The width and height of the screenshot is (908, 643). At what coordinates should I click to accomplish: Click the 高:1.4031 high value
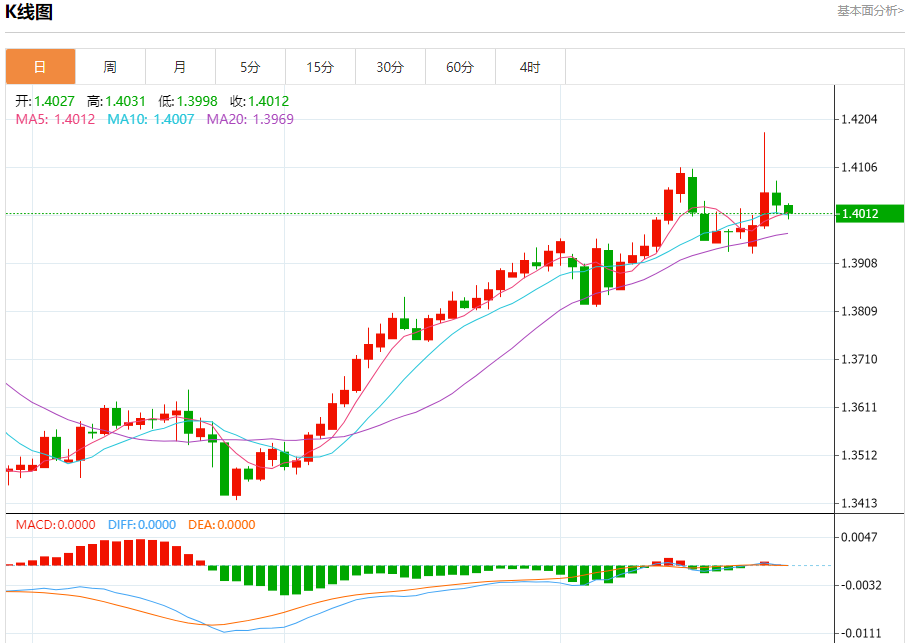(x=116, y=101)
